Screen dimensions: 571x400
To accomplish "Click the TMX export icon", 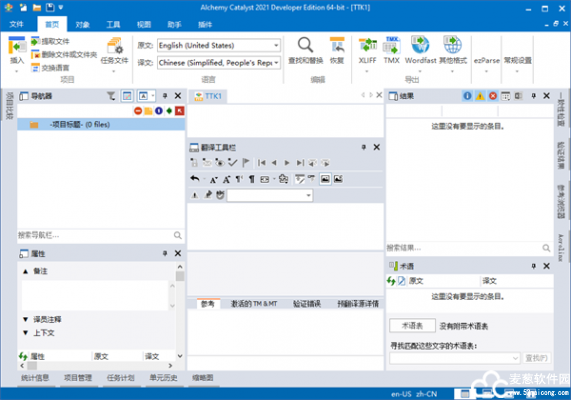I will coord(391,46).
